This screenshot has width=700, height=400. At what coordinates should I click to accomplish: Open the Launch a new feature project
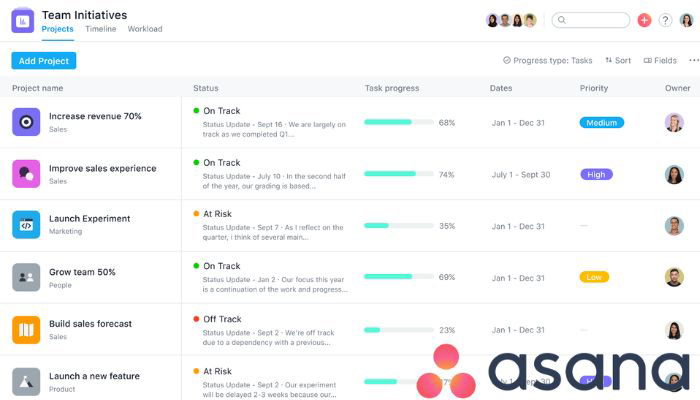[94, 376]
